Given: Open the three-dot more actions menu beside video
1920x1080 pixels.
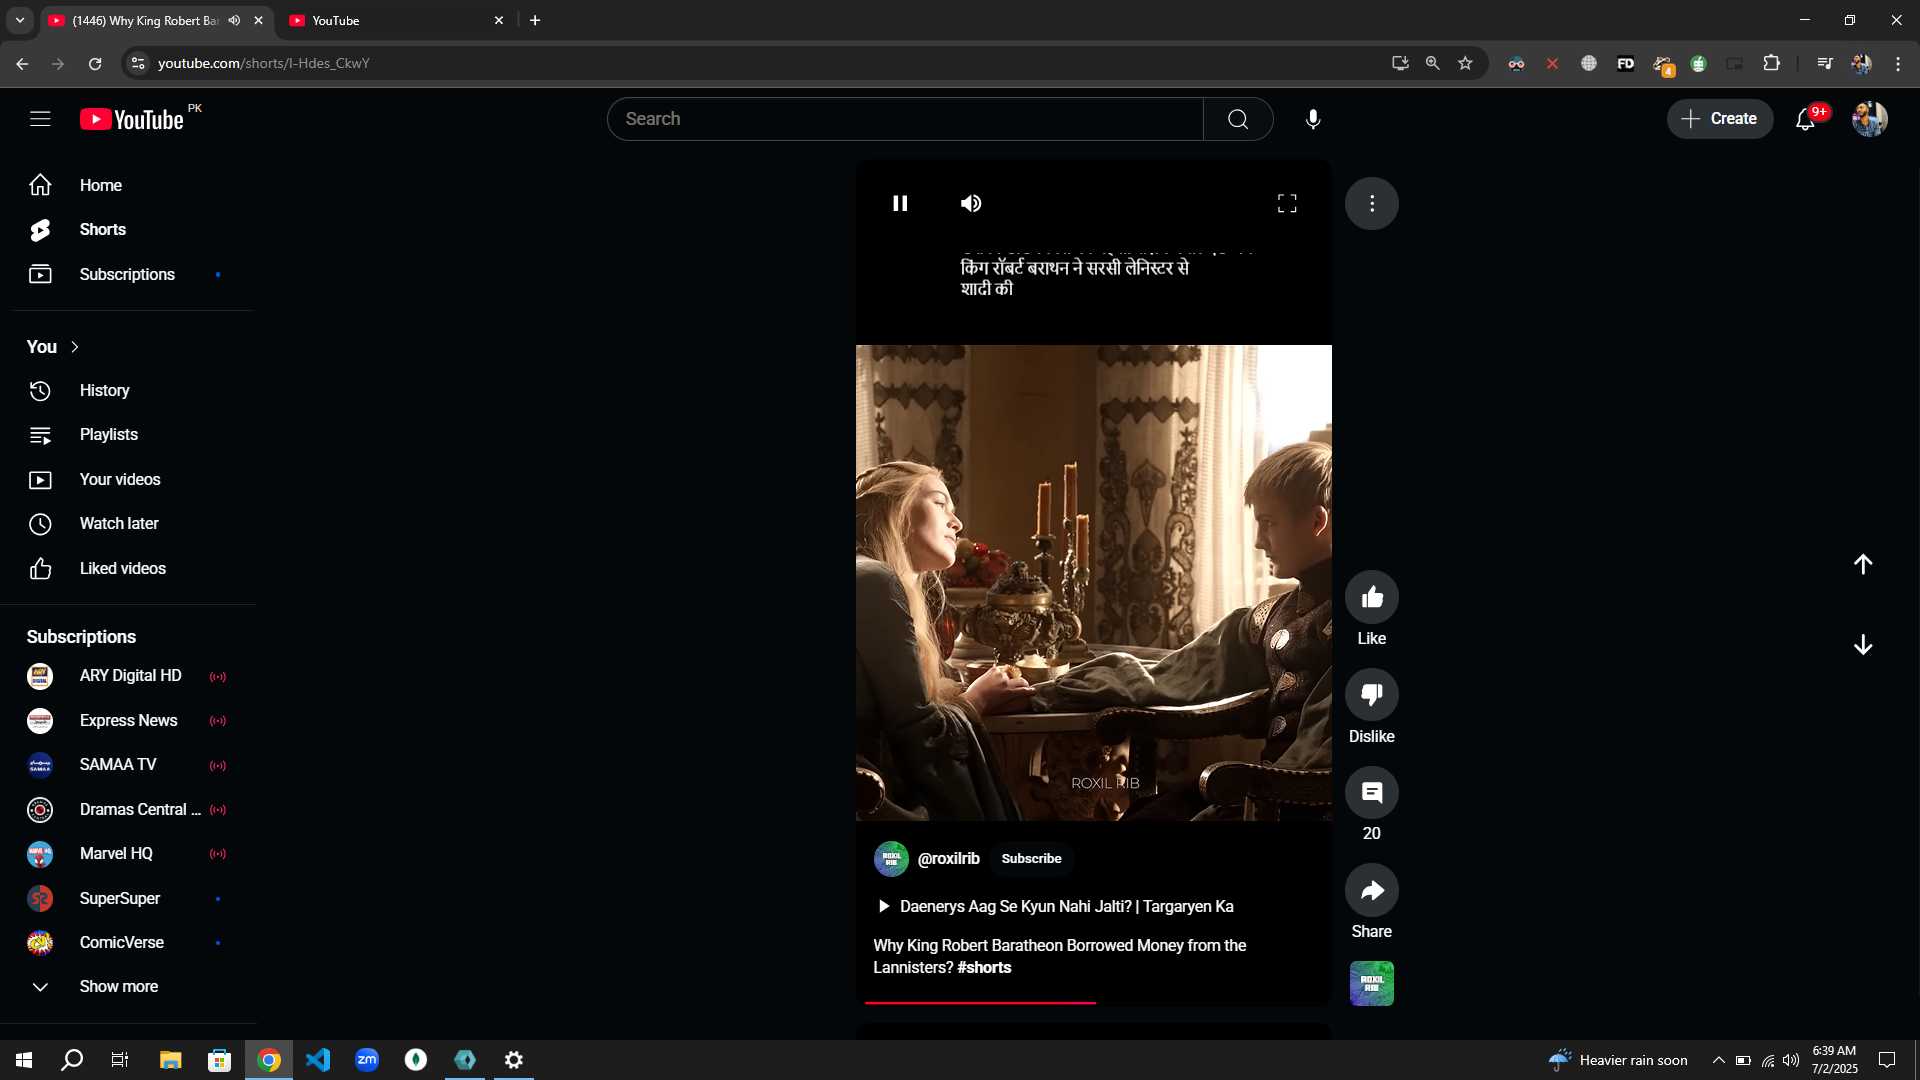Looking at the screenshot, I should tap(1372, 203).
